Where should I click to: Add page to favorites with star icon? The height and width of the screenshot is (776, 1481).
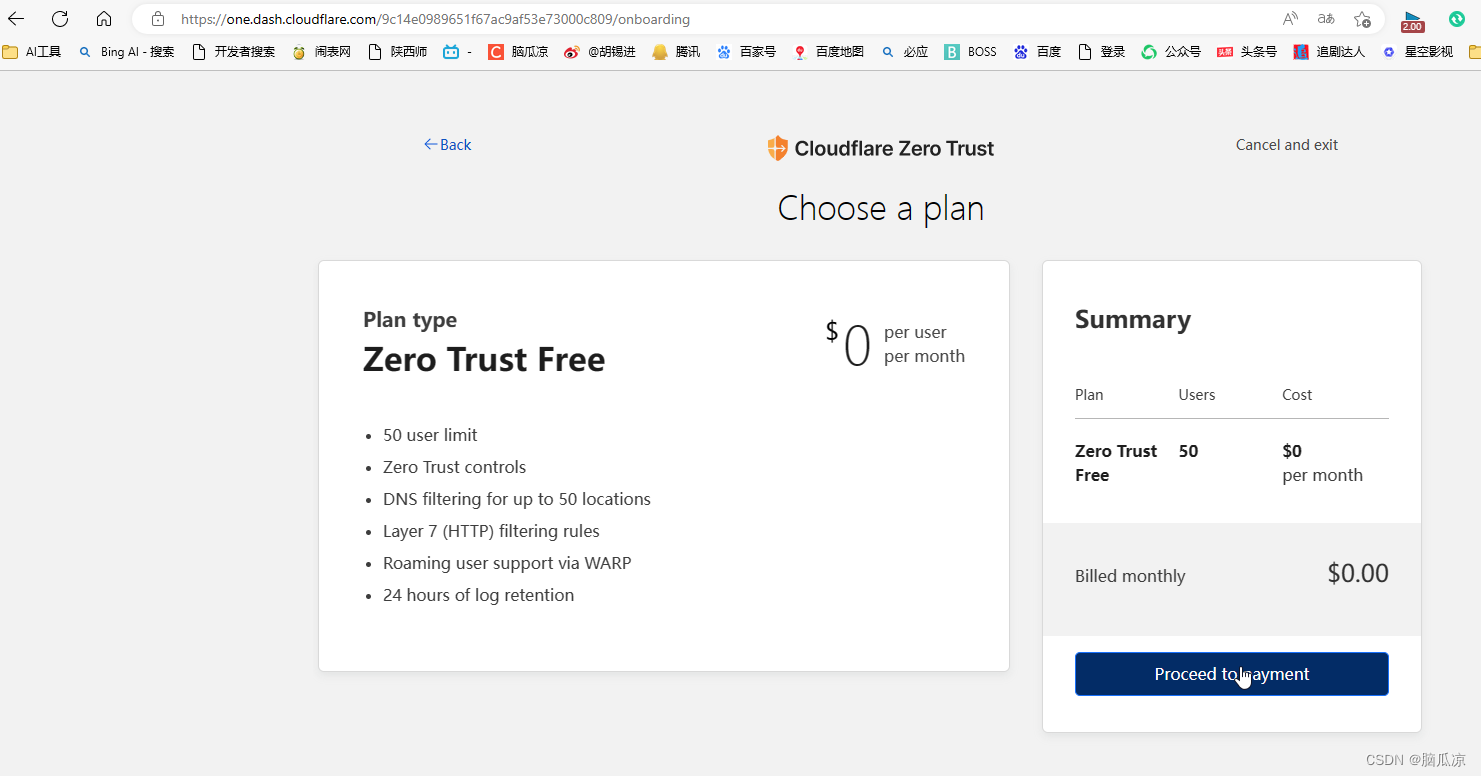coord(1362,19)
